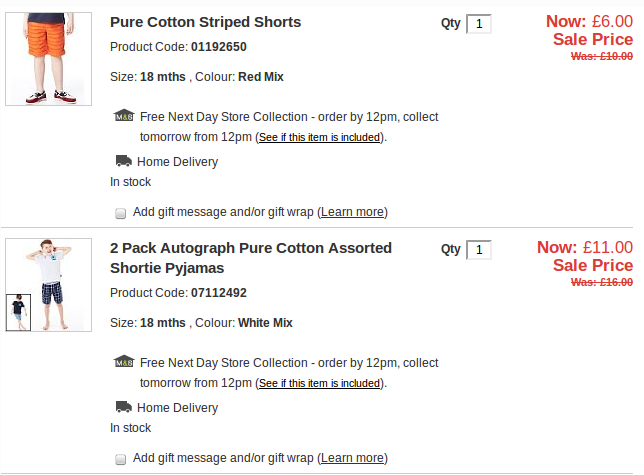This screenshot has height=475, width=644.
Task: Click Home Delivery truck icon for Striped Shorts
Action: (x=124, y=161)
